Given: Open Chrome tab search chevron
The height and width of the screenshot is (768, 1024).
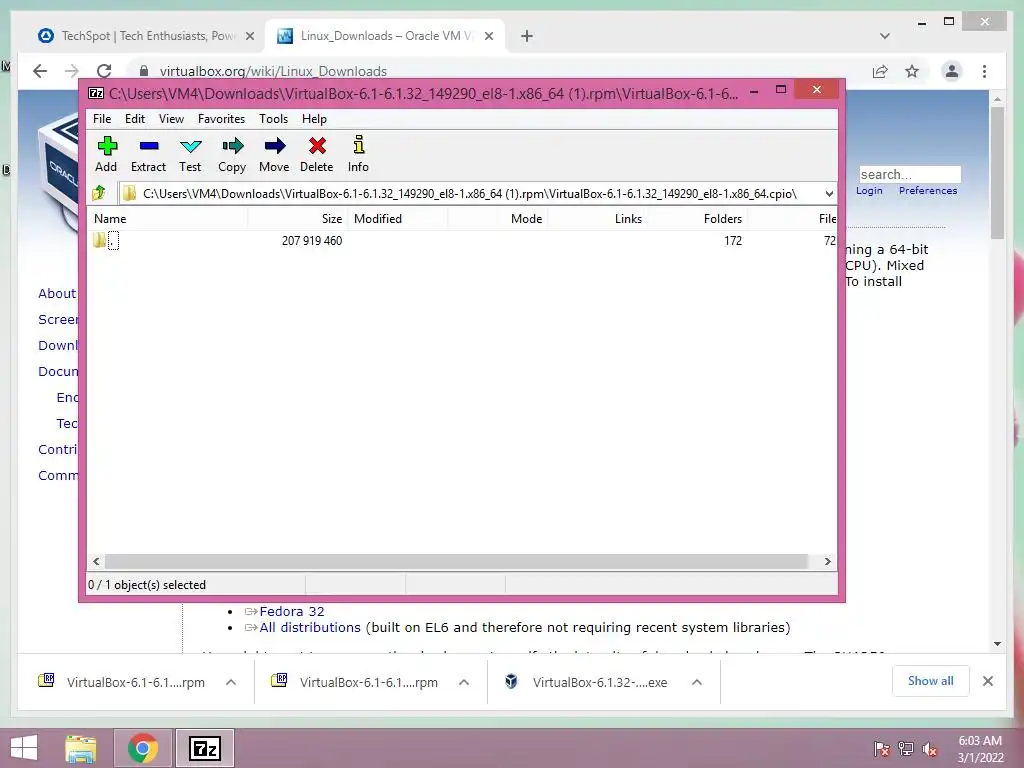Looking at the screenshot, I should coord(884,37).
